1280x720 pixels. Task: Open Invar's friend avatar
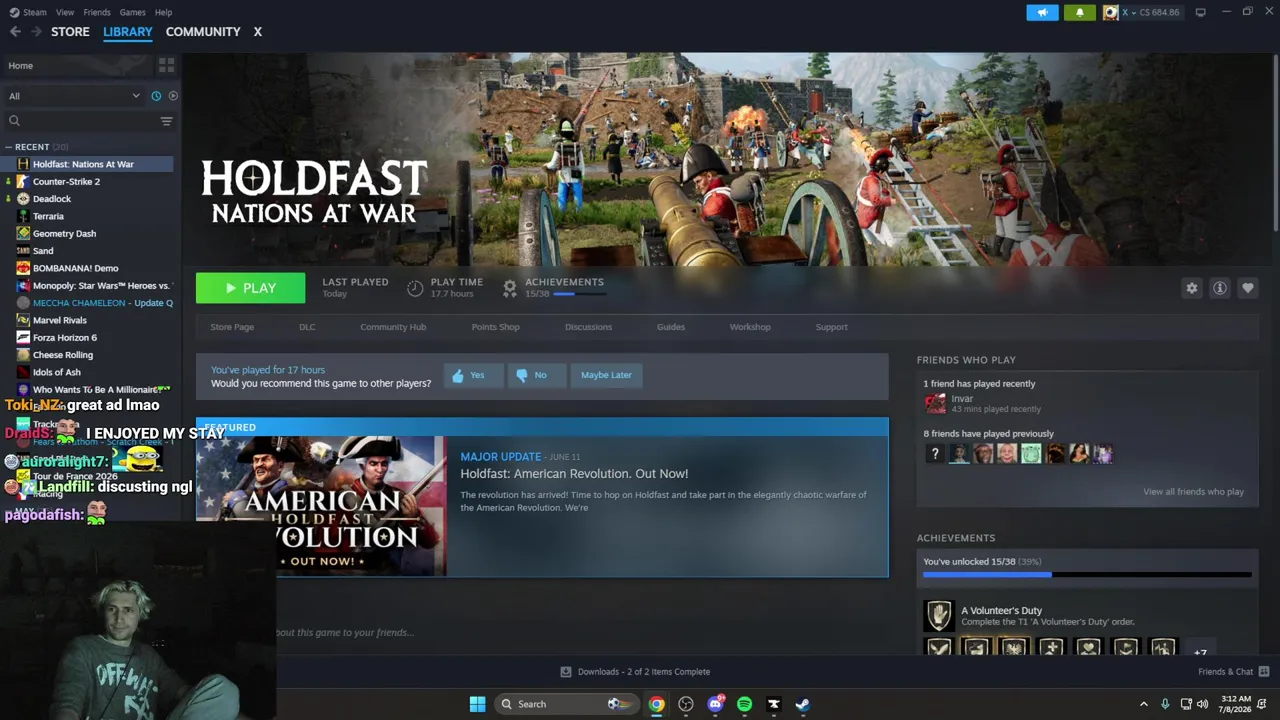[935, 403]
